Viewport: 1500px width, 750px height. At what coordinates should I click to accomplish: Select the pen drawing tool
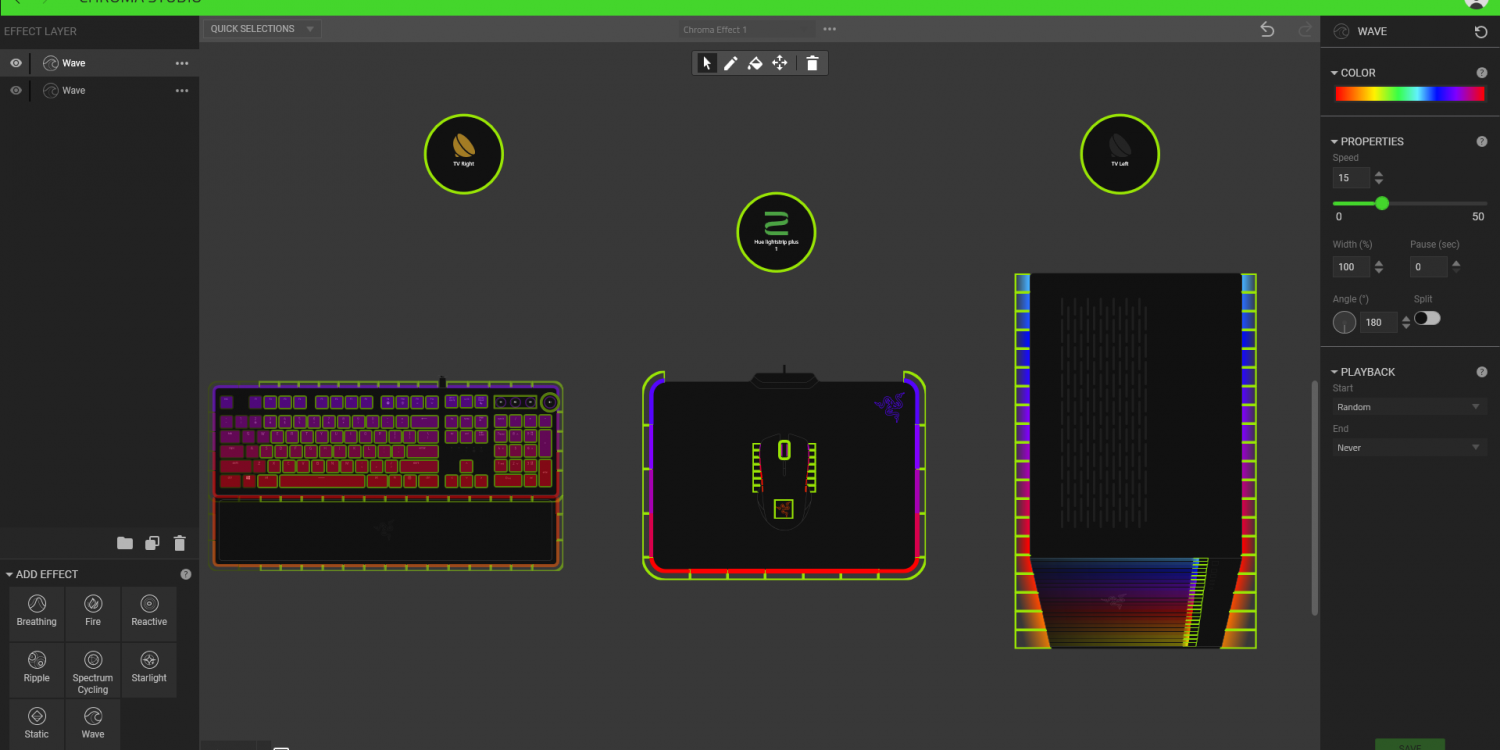click(731, 63)
